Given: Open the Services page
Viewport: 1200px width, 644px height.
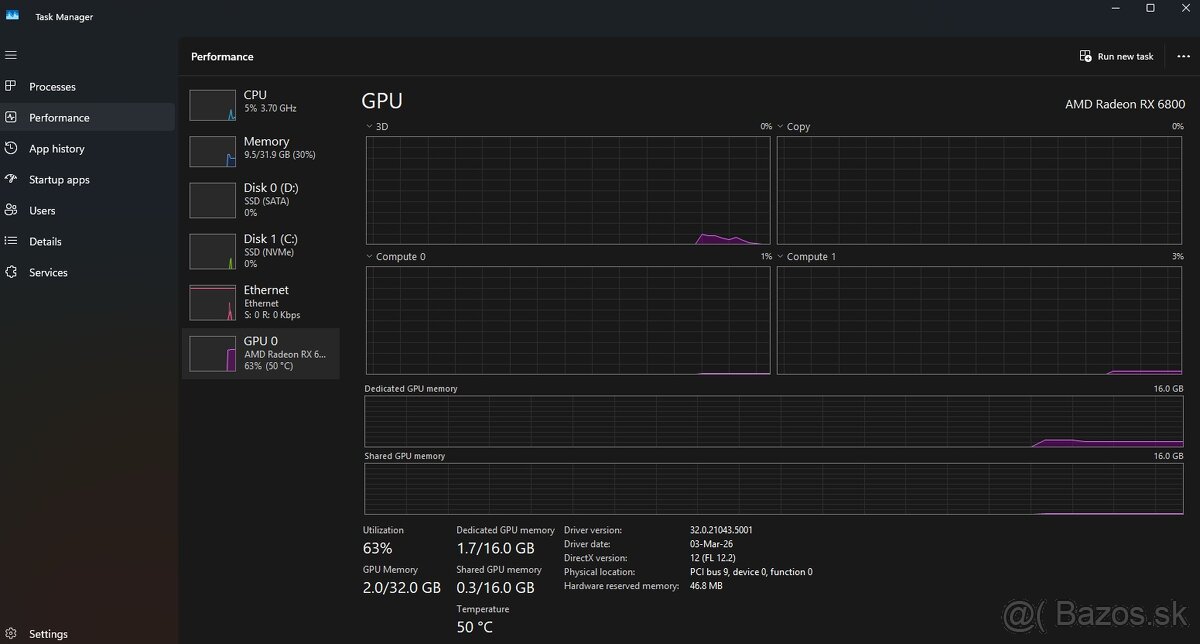Looking at the screenshot, I should (x=88, y=272).
